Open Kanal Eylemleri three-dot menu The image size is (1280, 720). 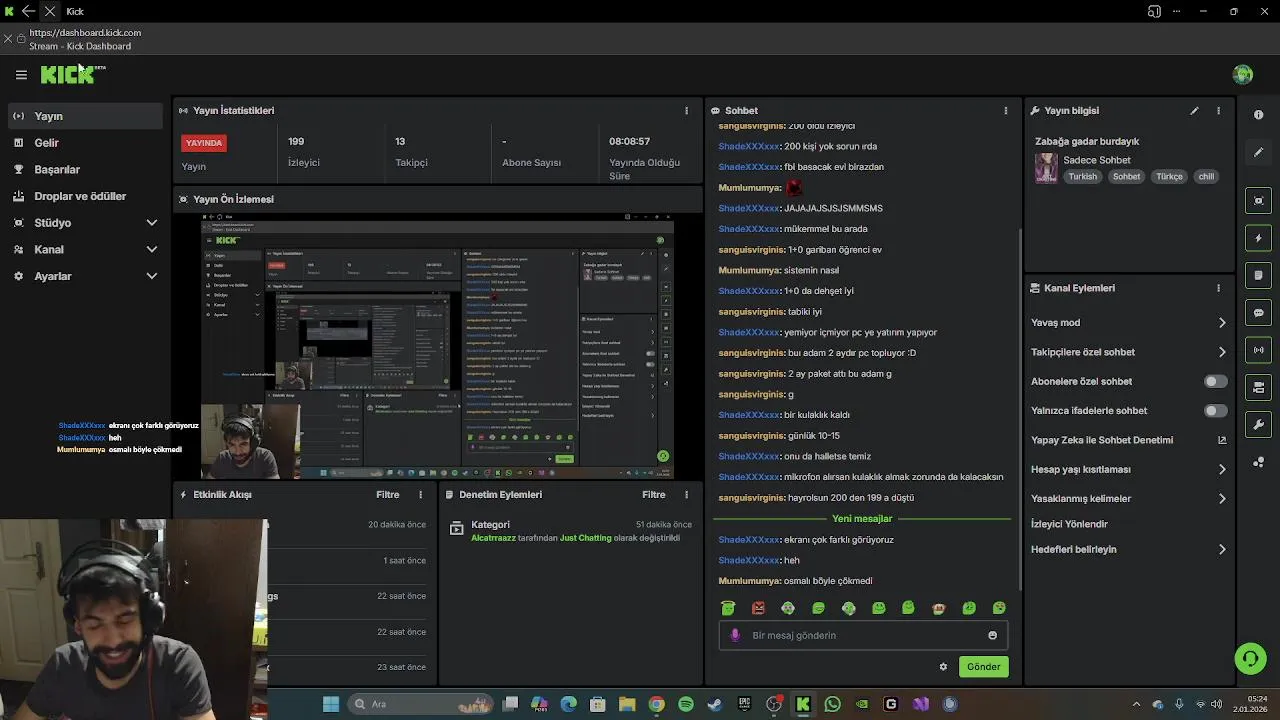click(x=1218, y=288)
